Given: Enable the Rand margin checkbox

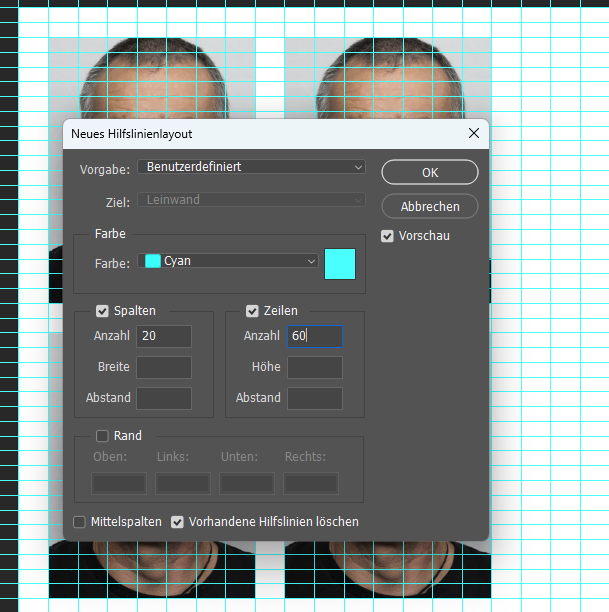Looking at the screenshot, I should pos(102,436).
